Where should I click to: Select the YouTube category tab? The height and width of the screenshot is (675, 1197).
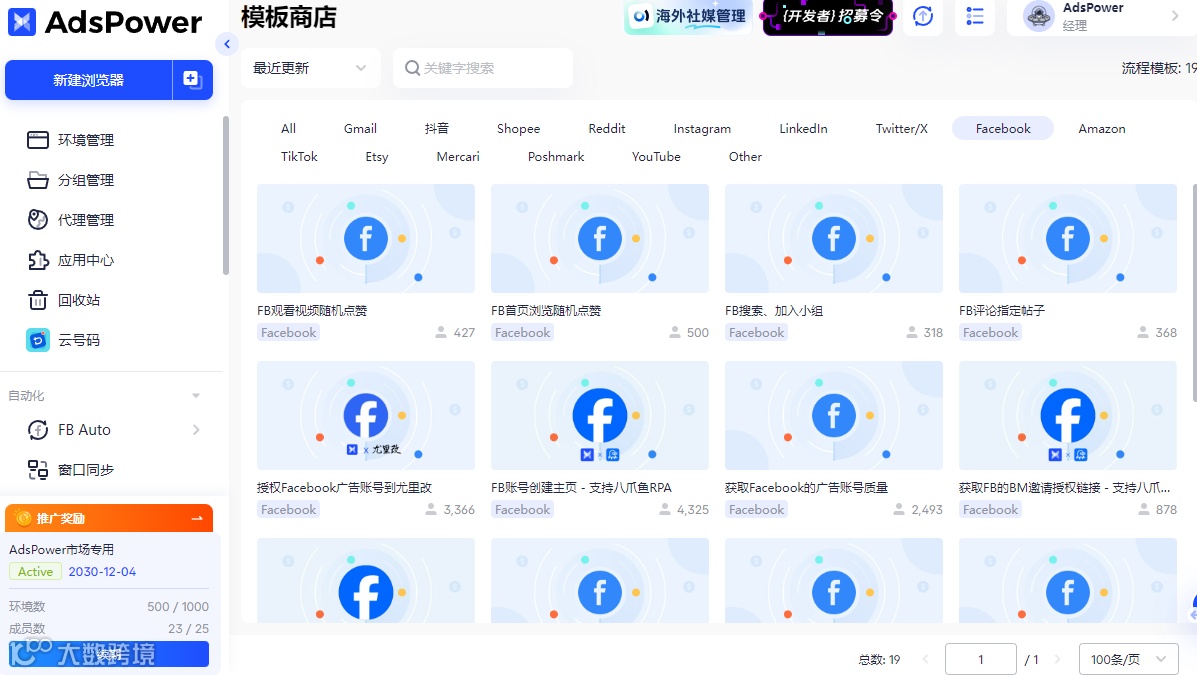[x=656, y=157]
